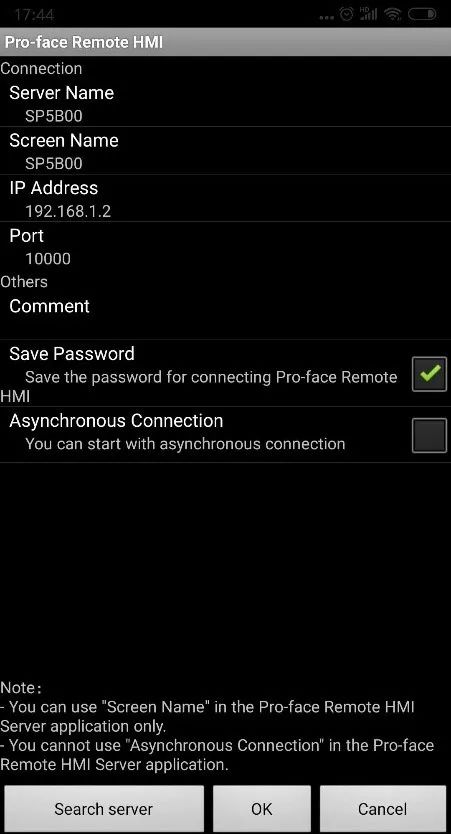The width and height of the screenshot is (451, 834).
Task: Click the Search server button
Action: tap(104, 809)
